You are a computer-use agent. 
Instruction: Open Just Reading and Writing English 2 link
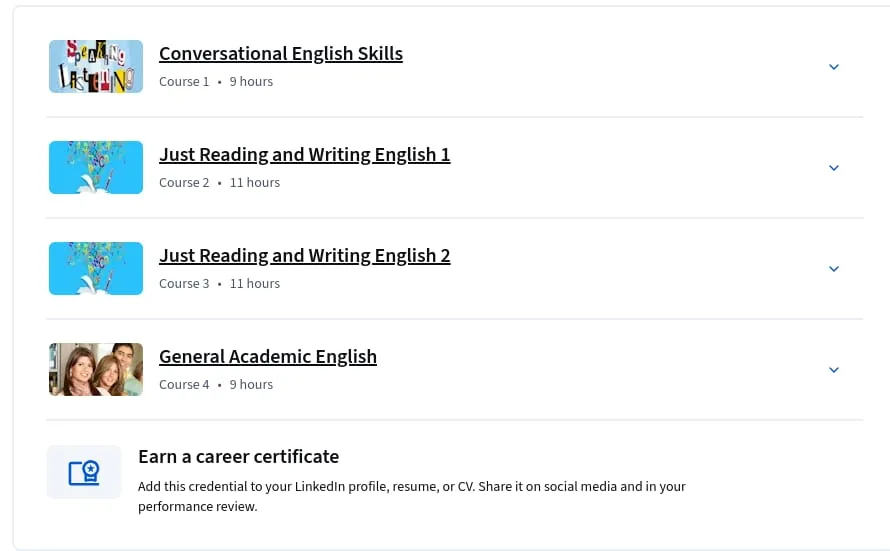pos(305,255)
